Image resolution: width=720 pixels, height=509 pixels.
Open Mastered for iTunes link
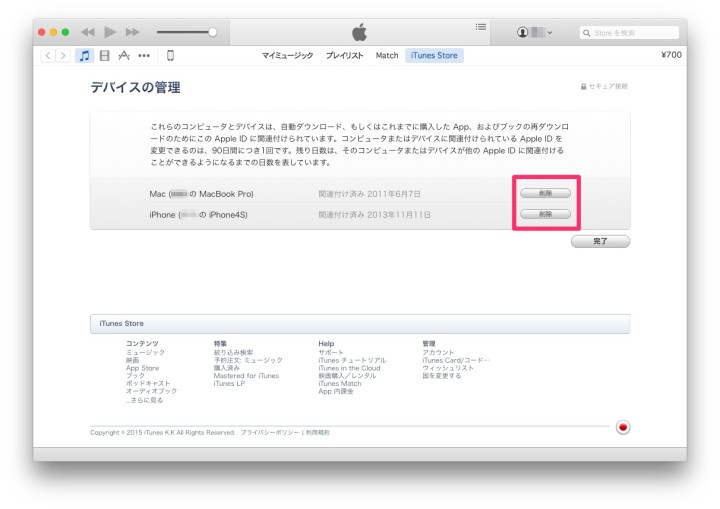[246, 376]
